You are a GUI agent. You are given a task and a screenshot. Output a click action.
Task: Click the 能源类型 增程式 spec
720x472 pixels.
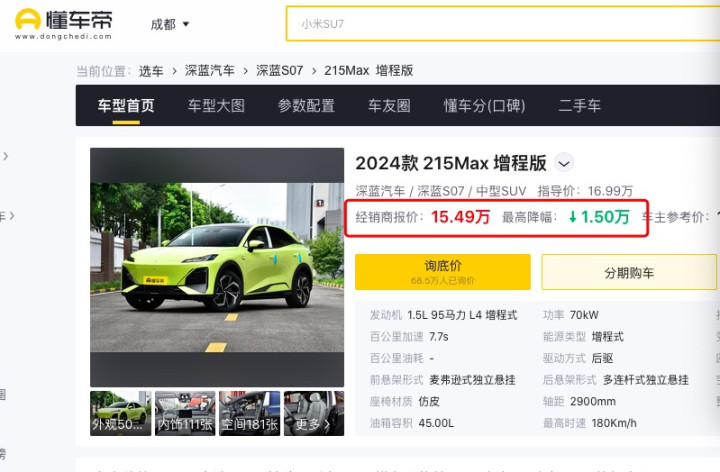tap(583, 337)
